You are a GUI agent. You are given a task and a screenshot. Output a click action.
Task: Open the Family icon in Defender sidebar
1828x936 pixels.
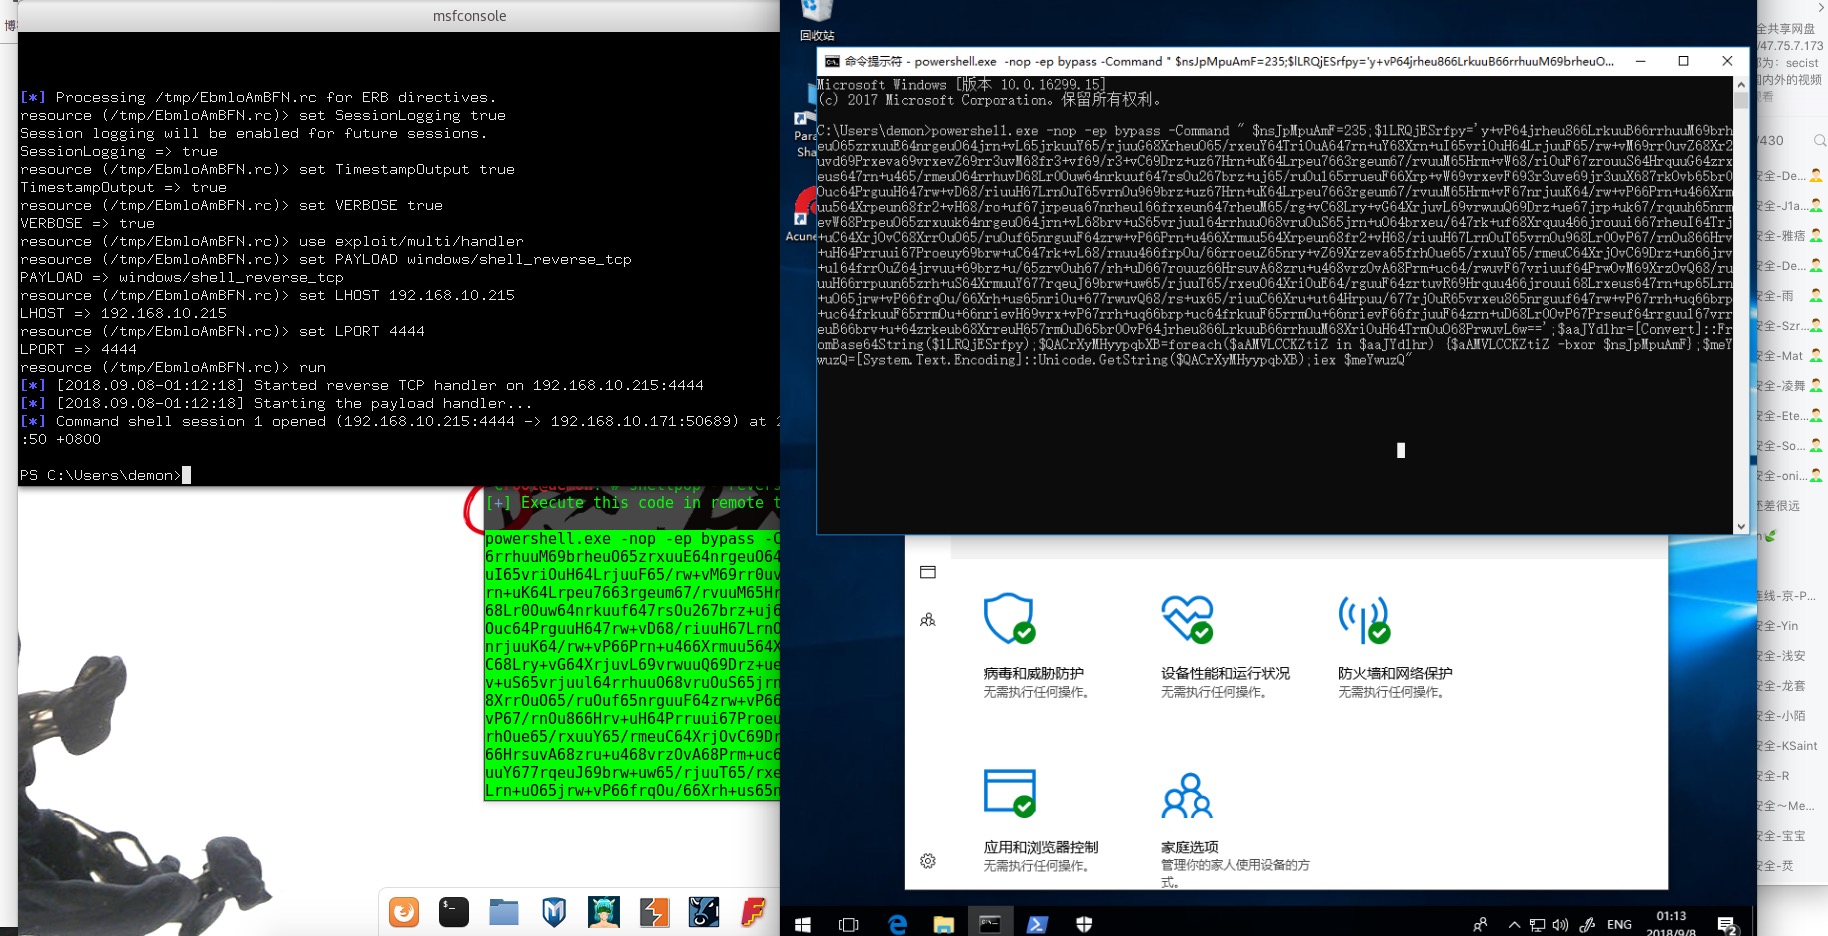[928, 620]
